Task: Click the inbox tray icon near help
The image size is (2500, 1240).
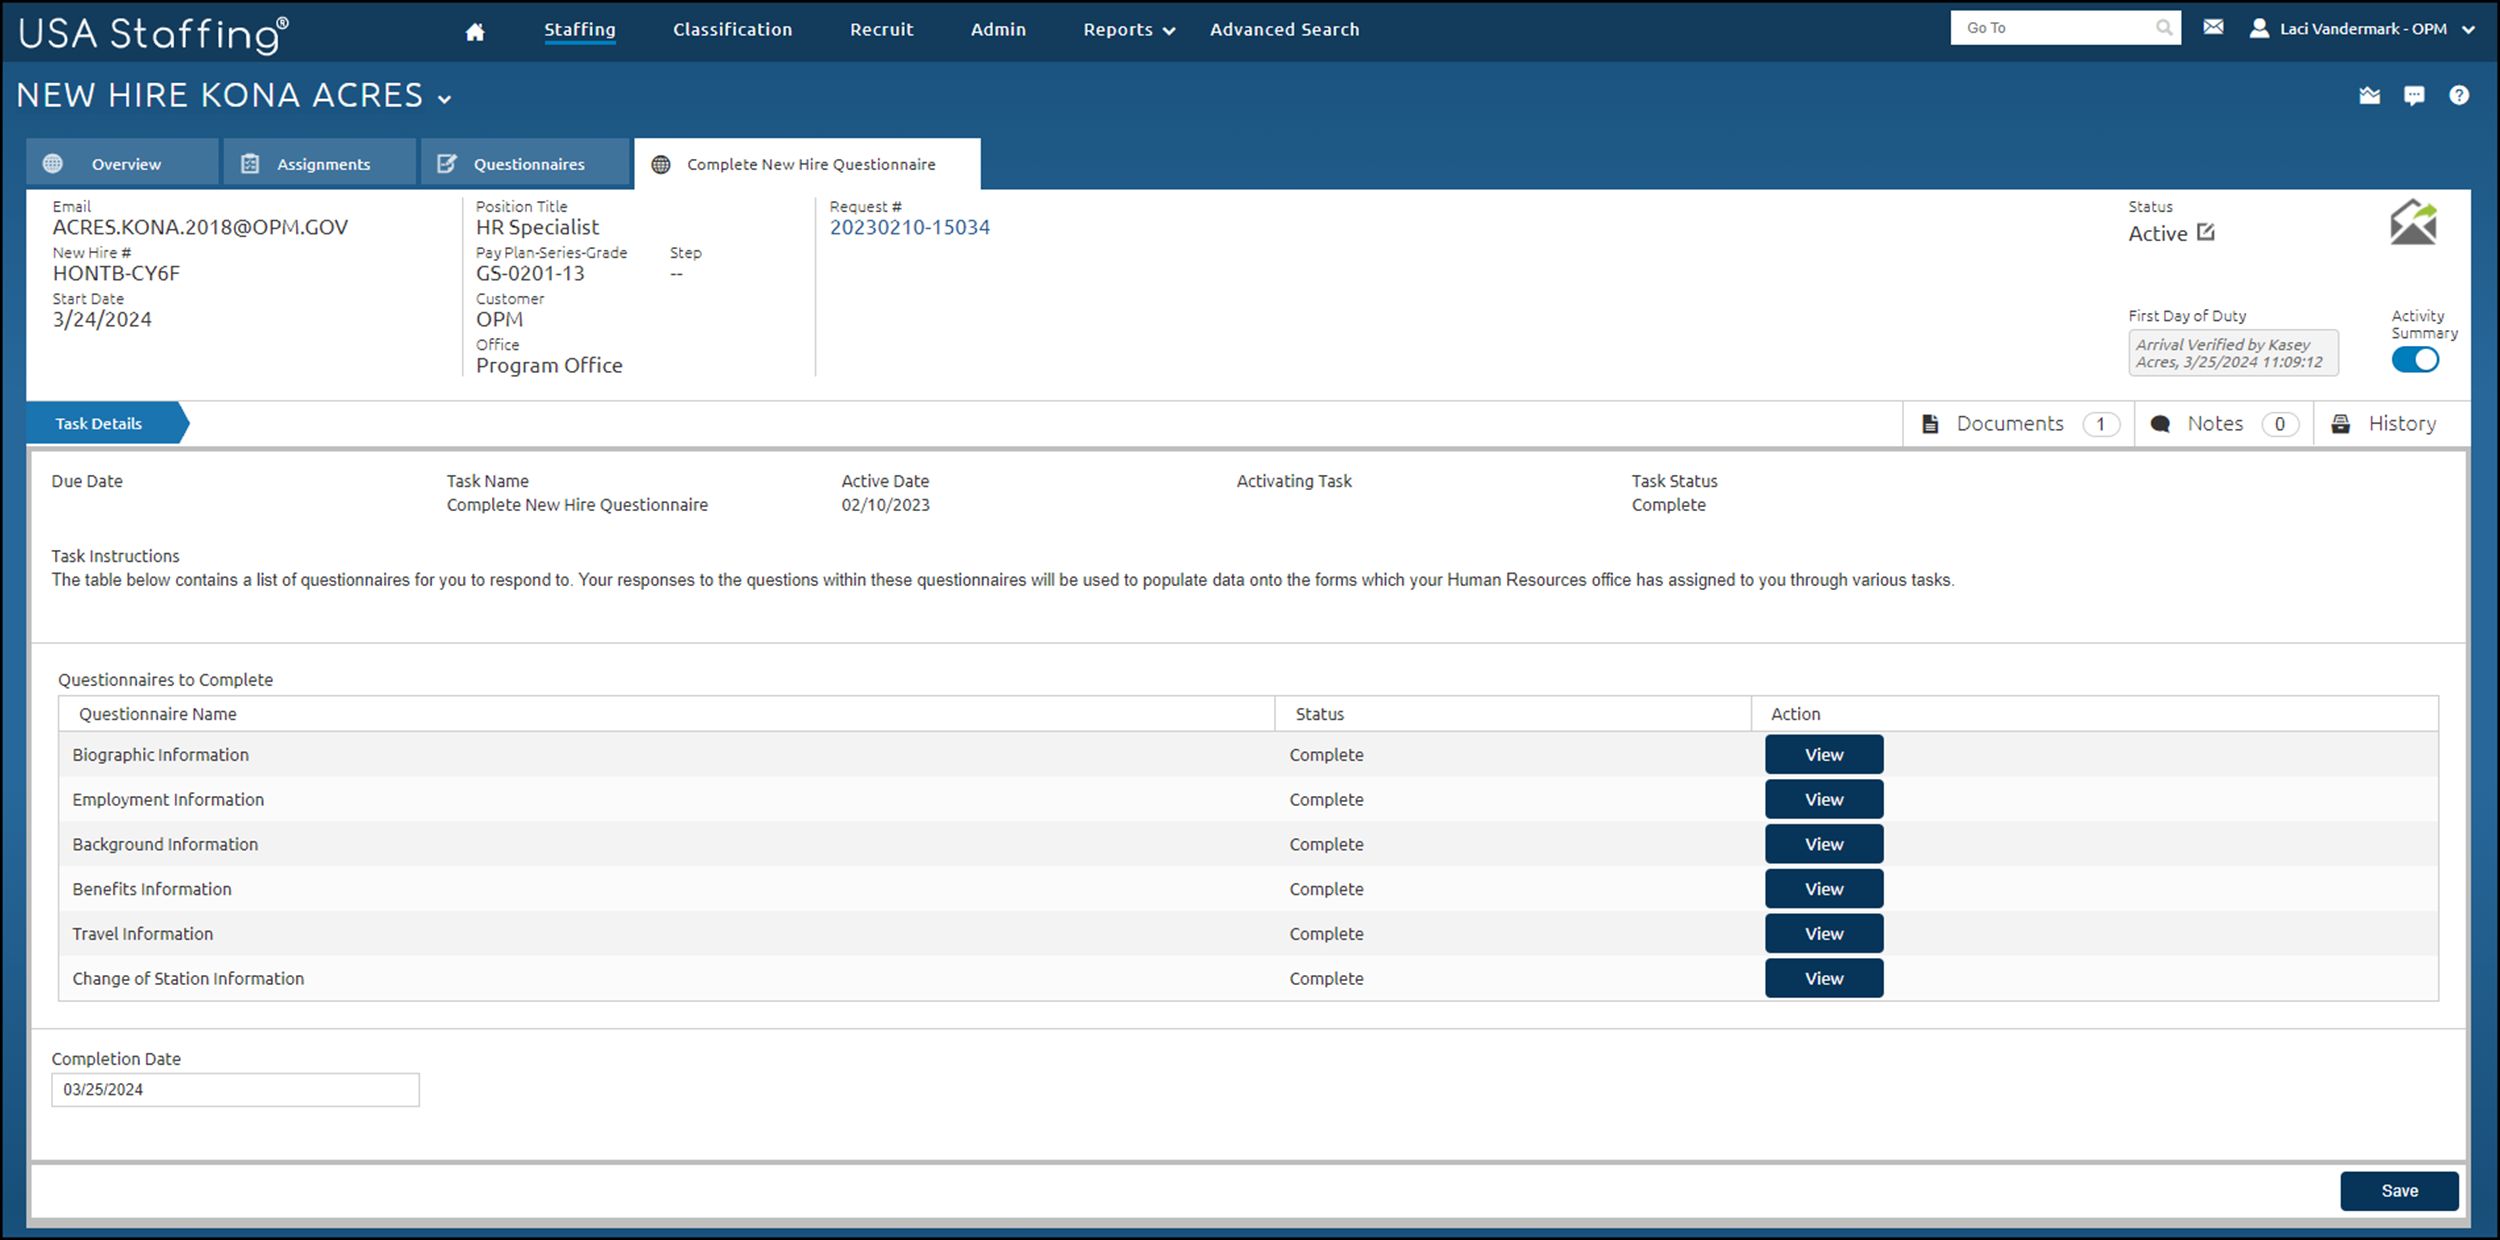Action: point(2369,96)
